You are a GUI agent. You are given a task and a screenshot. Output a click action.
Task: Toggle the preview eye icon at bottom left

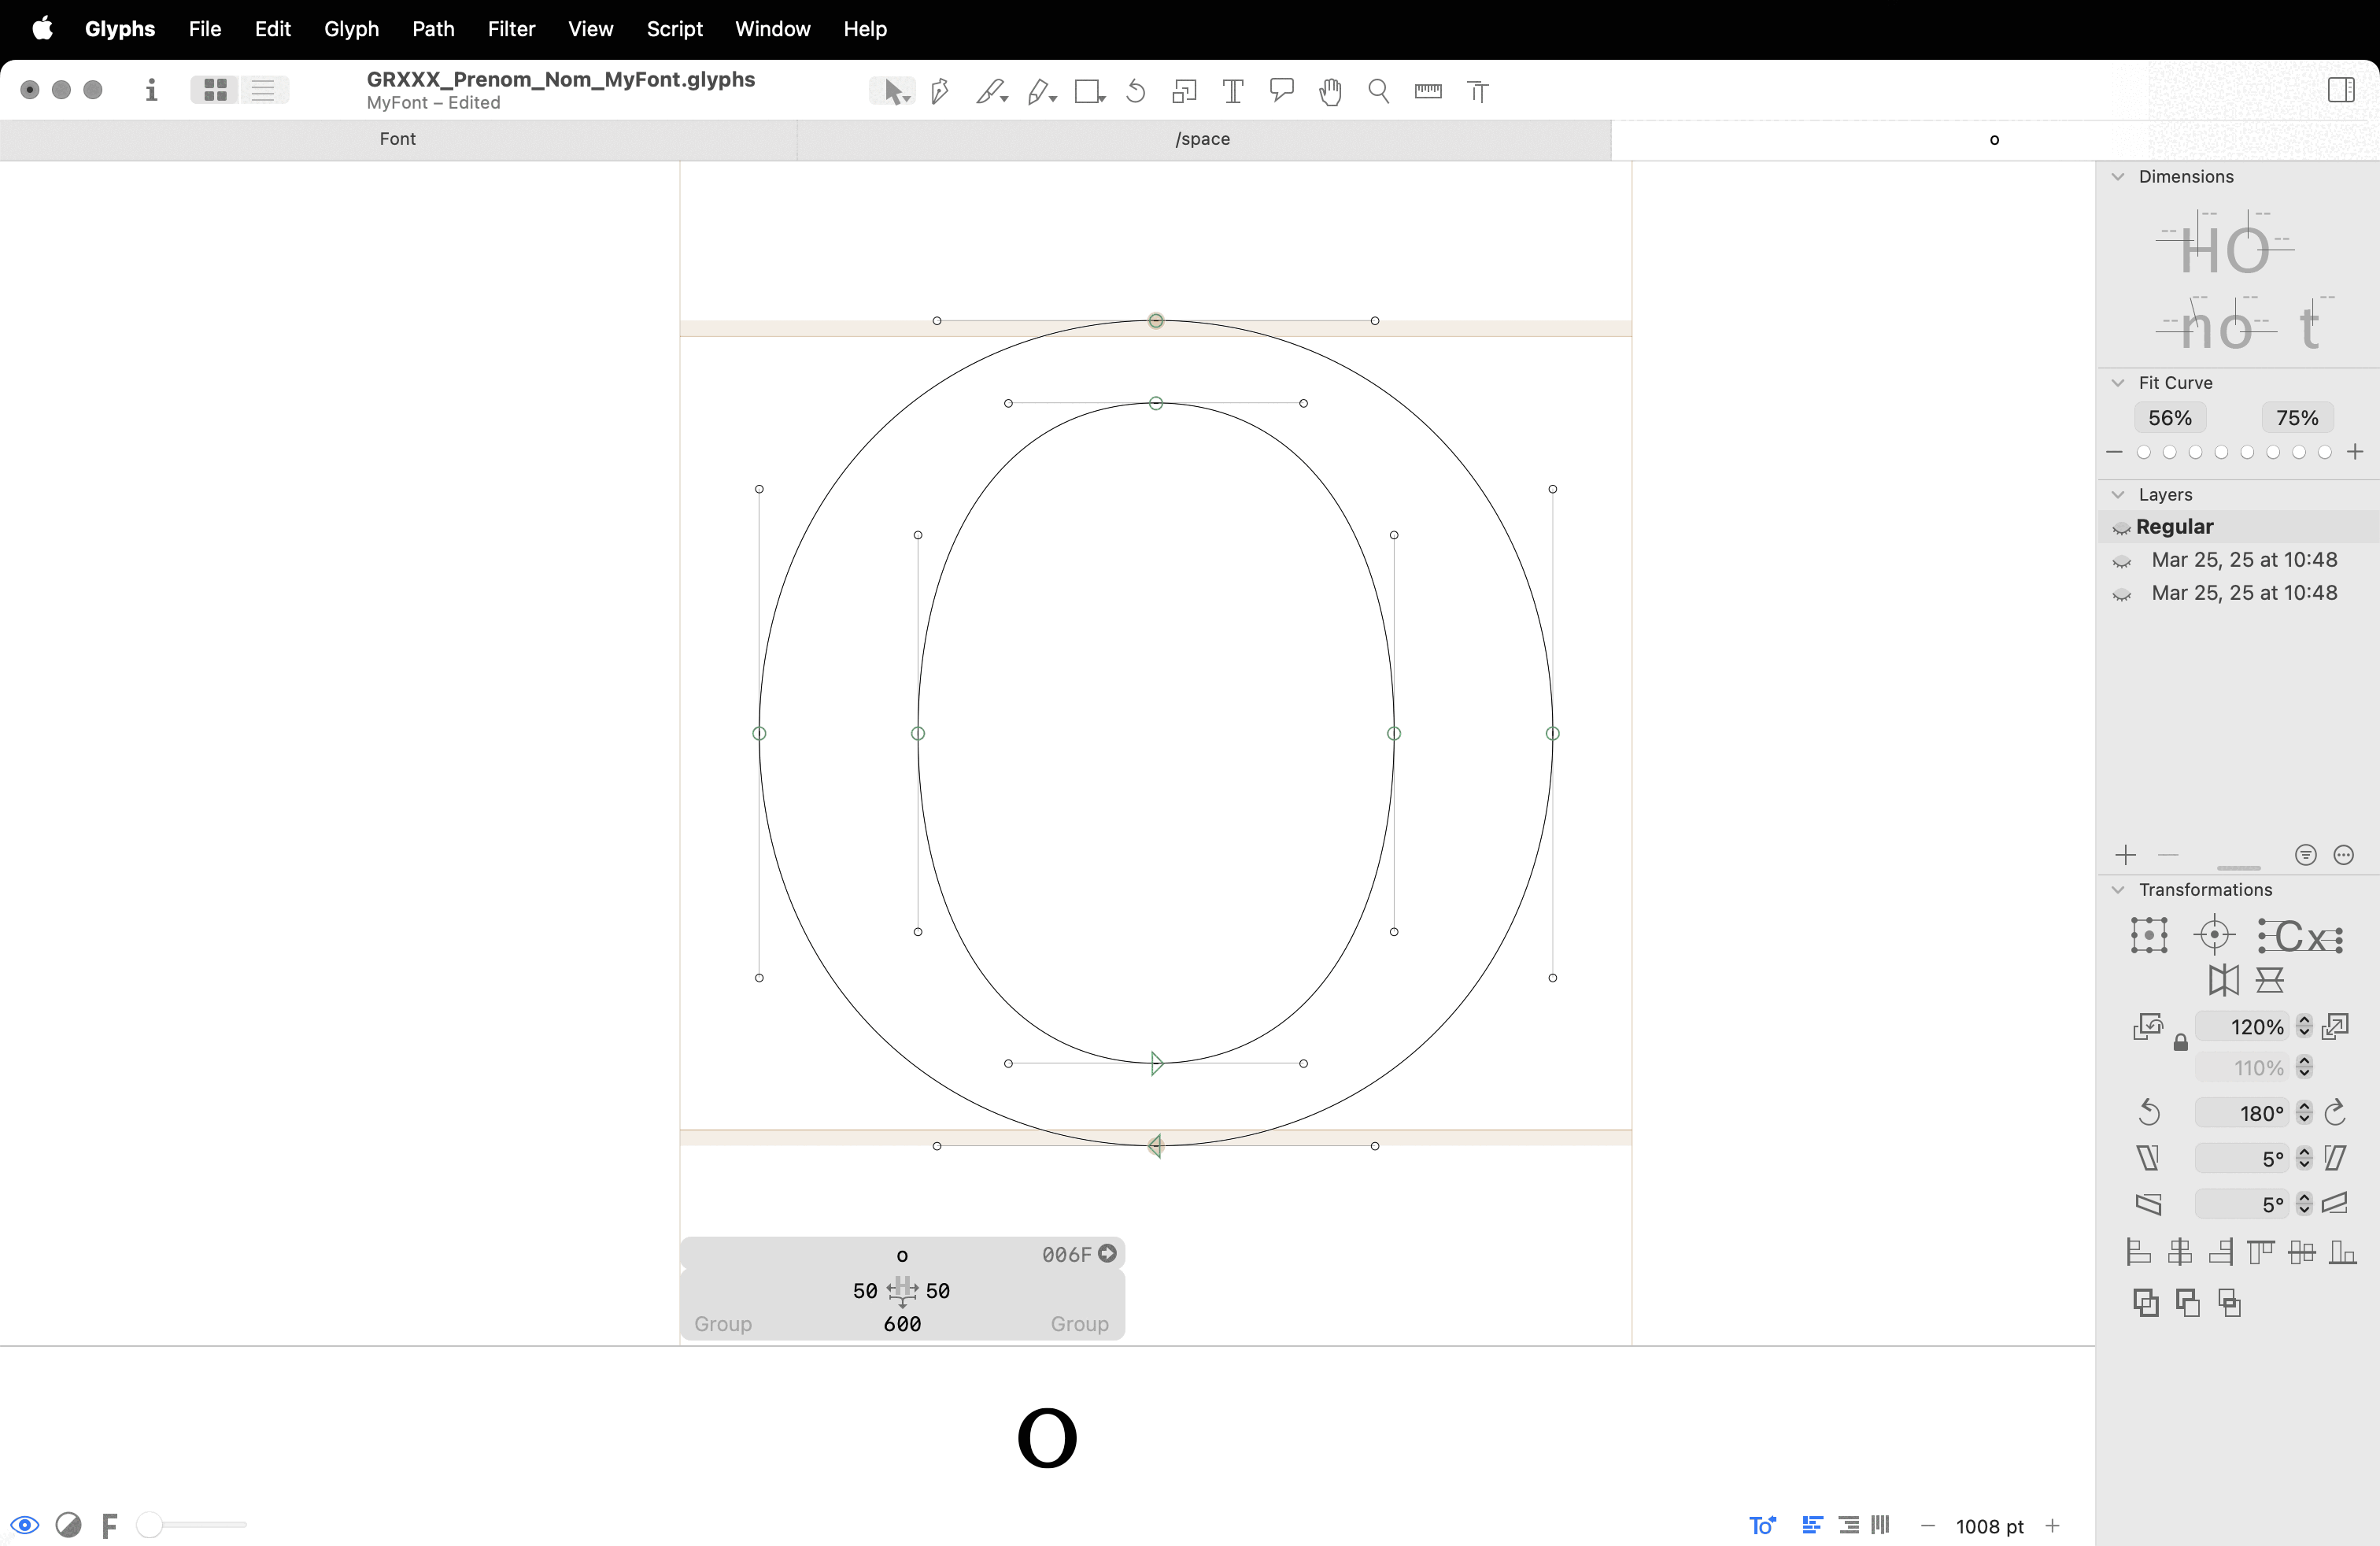click(x=25, y=1524)
